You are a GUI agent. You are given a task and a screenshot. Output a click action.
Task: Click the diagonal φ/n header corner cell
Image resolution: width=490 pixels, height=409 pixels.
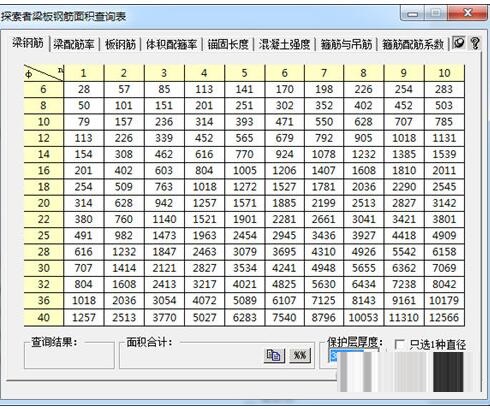[x=44, y=73]
